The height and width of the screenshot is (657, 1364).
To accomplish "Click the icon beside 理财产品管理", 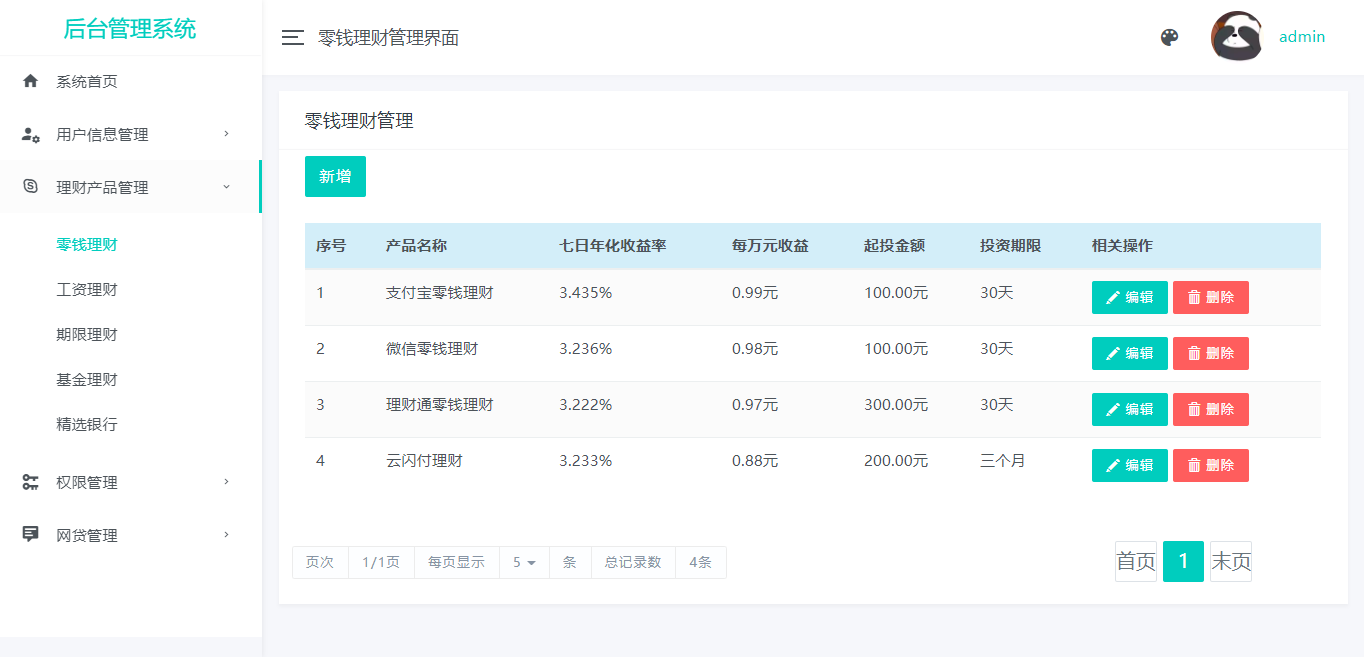I will 30,186.
